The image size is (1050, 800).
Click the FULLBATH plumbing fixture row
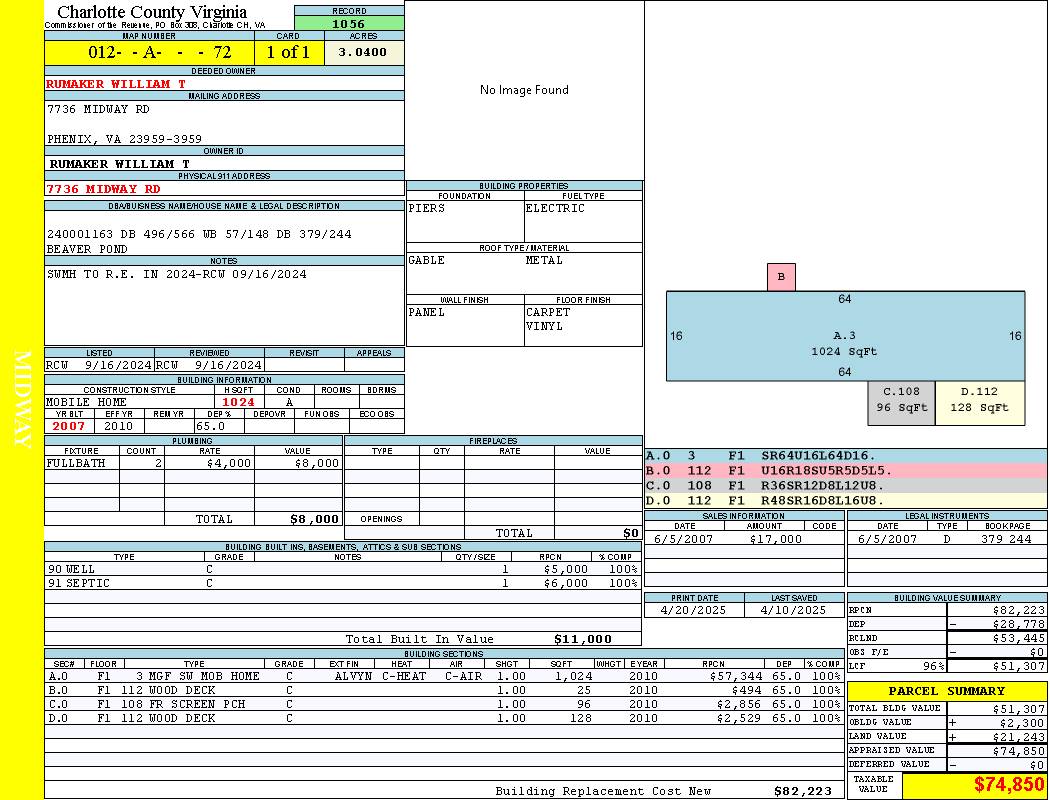(193, 464)
